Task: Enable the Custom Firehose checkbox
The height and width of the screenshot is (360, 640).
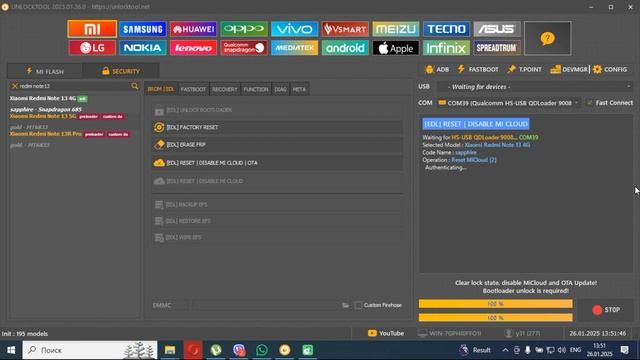Action: pyautogui.click(x=358, y=305)
